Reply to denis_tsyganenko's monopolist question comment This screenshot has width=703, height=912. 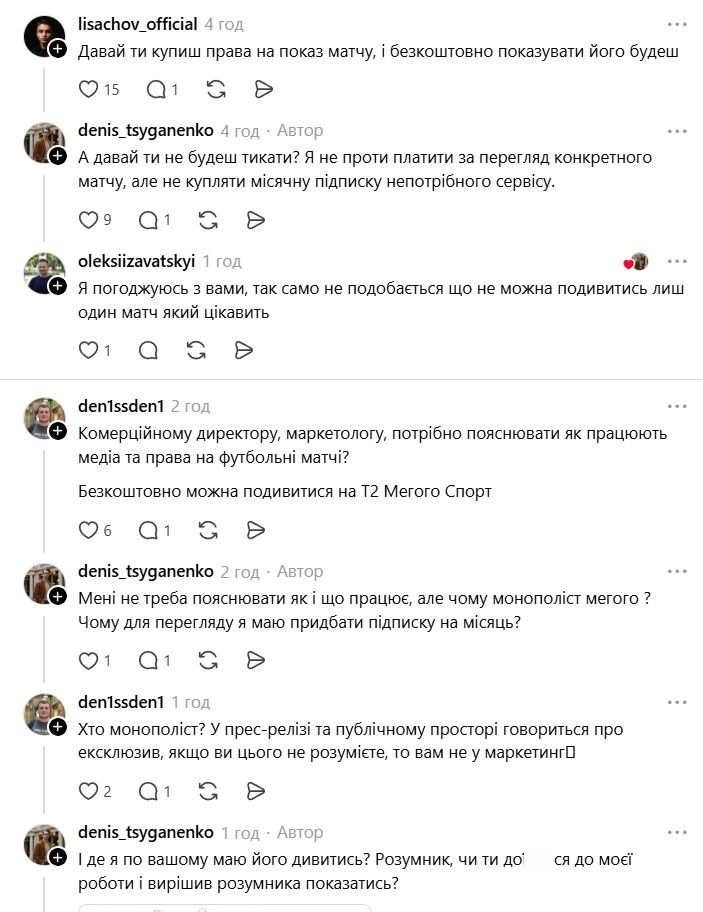(x=149, y=660)
